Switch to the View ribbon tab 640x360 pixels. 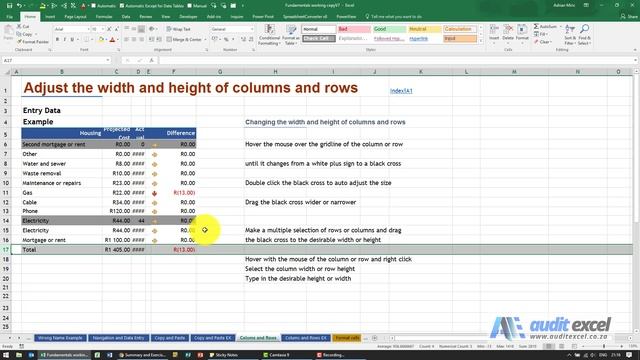pos(165,17)
